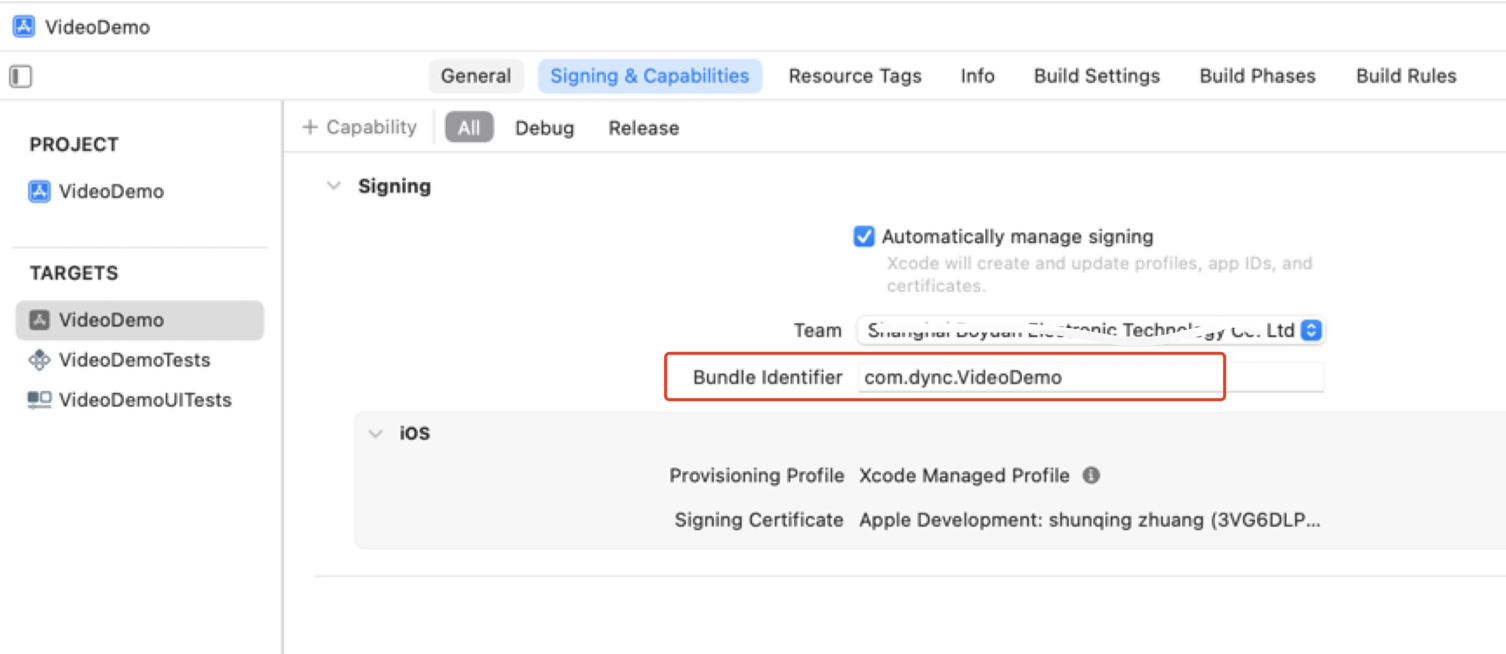
Task: Click the VideoDemoTests target icon
Action: coord(40,360)
